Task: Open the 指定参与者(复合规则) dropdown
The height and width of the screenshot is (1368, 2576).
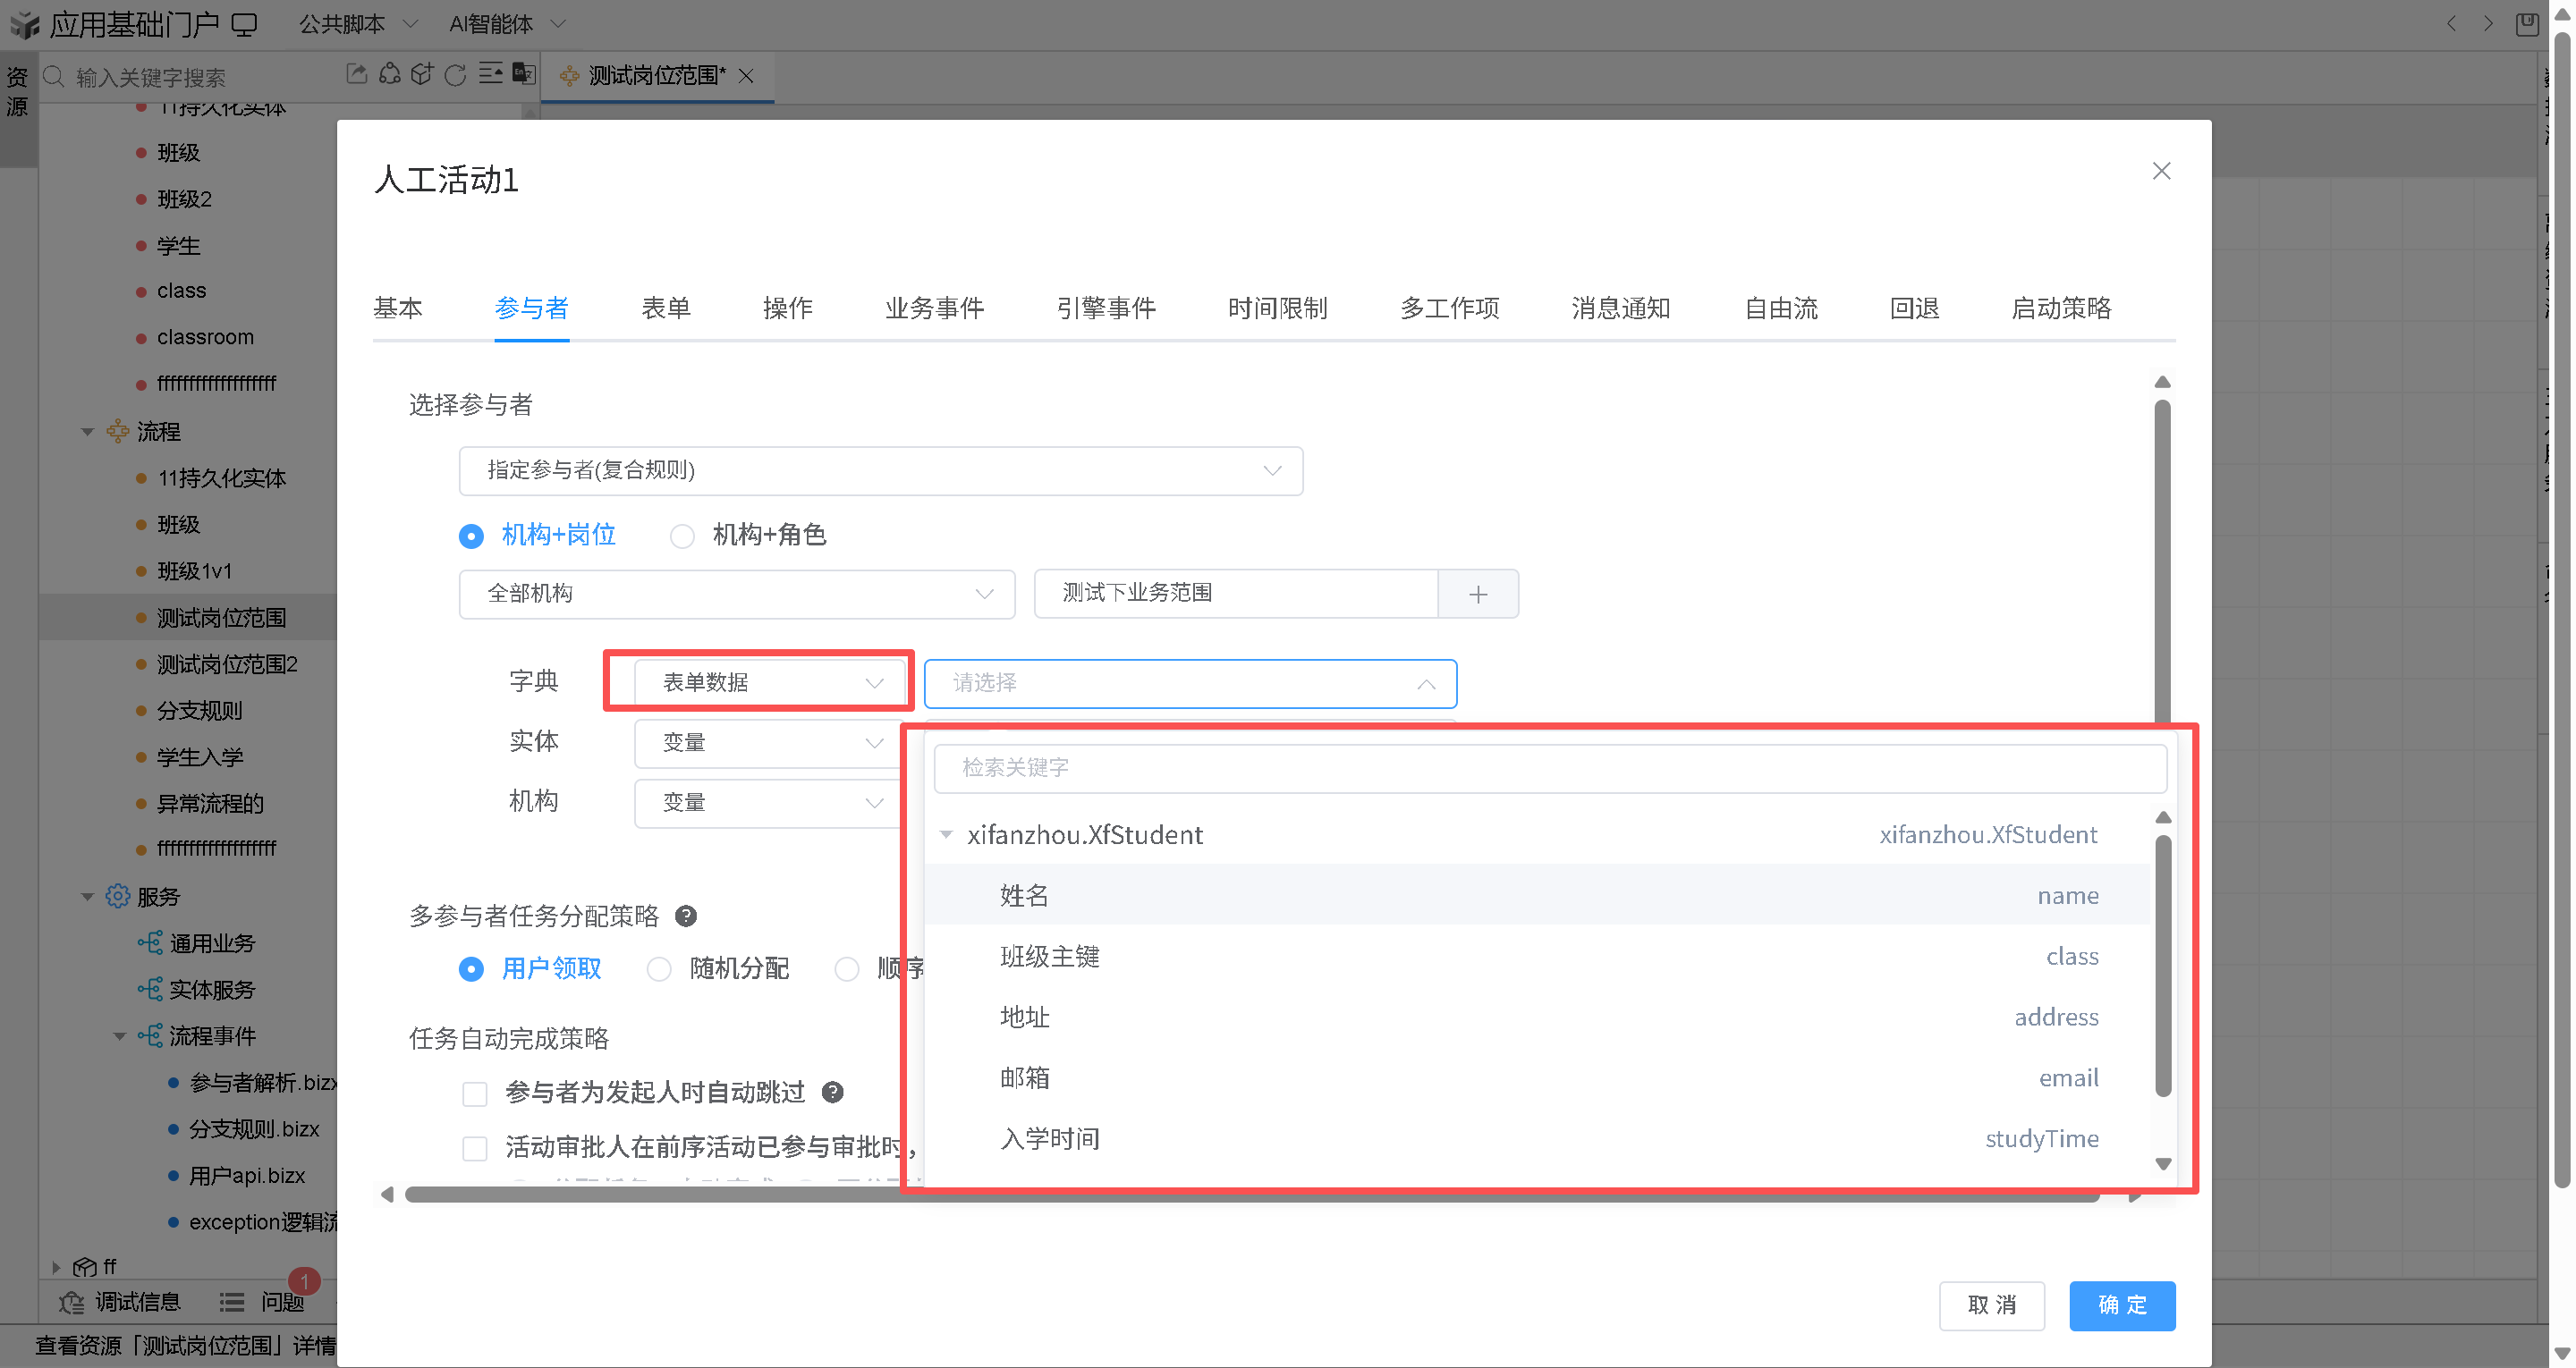Action: click(x=880, y=471)
